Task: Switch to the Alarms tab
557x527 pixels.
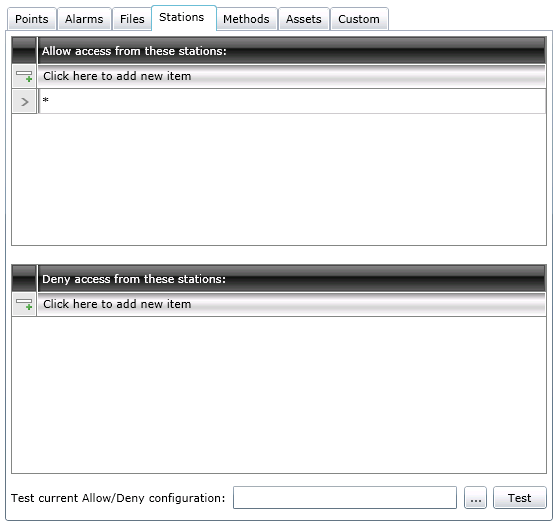Action: pyautogui.click(x=84, y=19)
